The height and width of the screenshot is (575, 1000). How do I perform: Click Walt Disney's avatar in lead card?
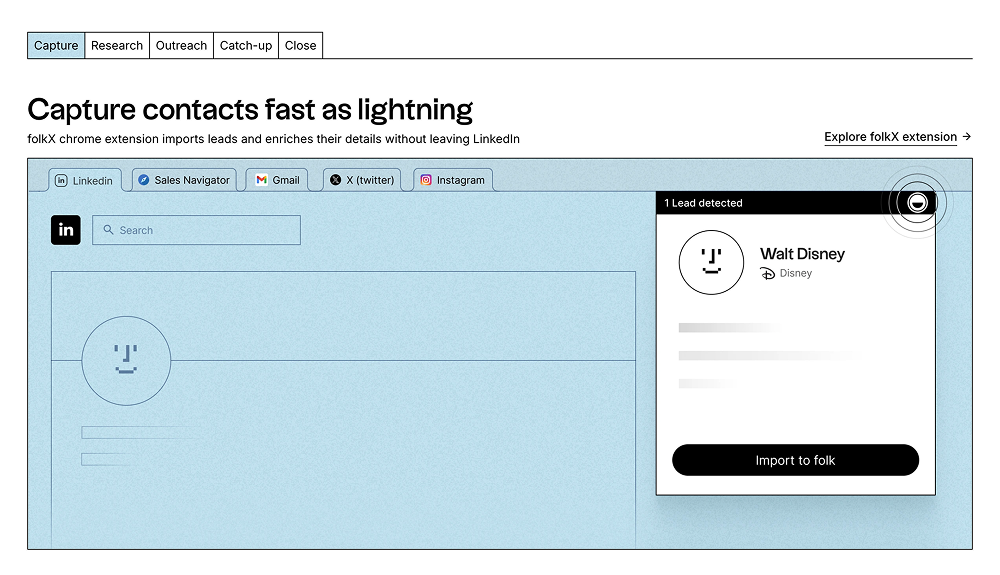tap(711, 262)
